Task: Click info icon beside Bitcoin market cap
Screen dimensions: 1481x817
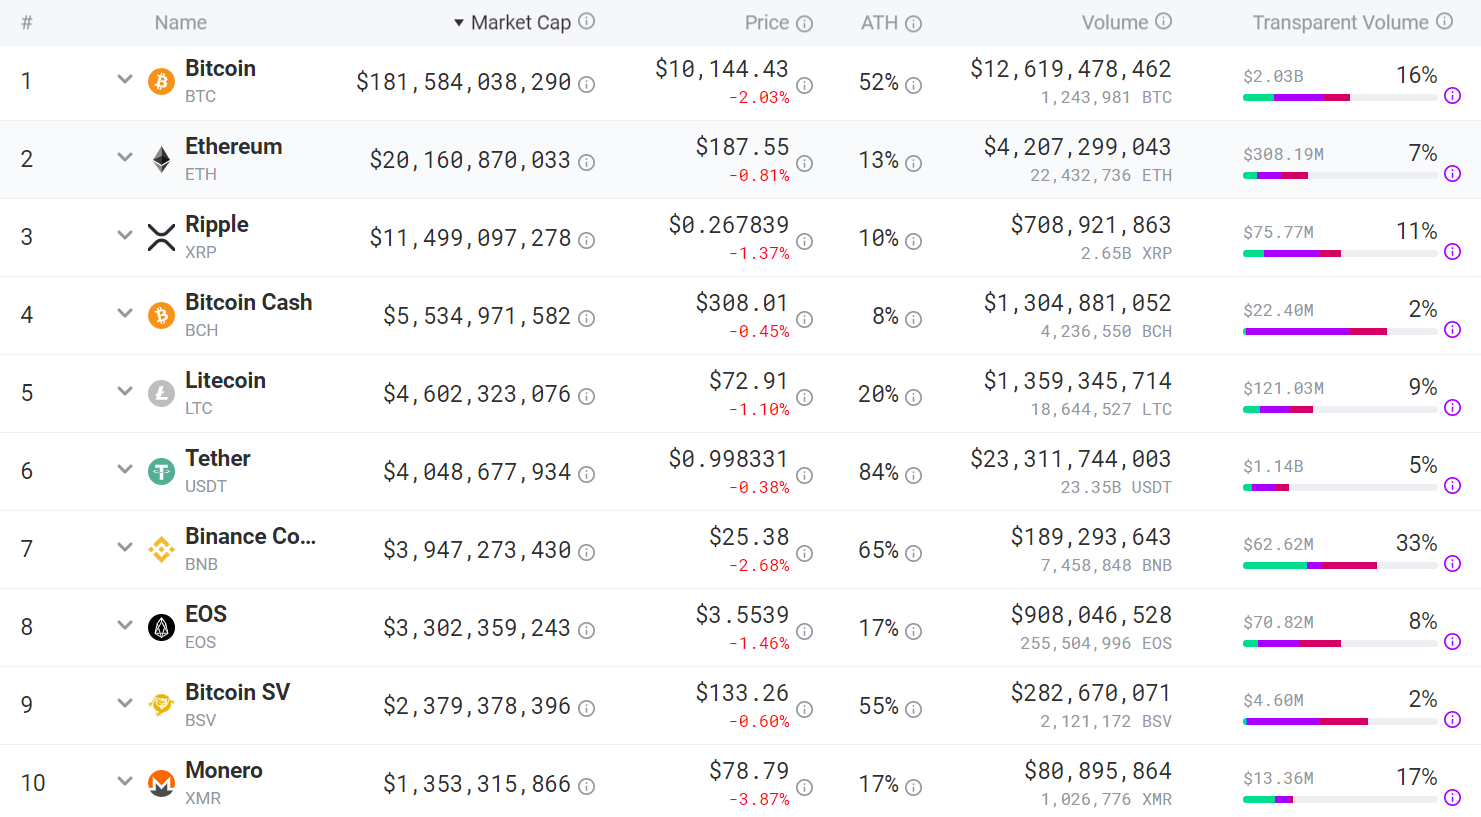Action: click(x=587, y=85)
